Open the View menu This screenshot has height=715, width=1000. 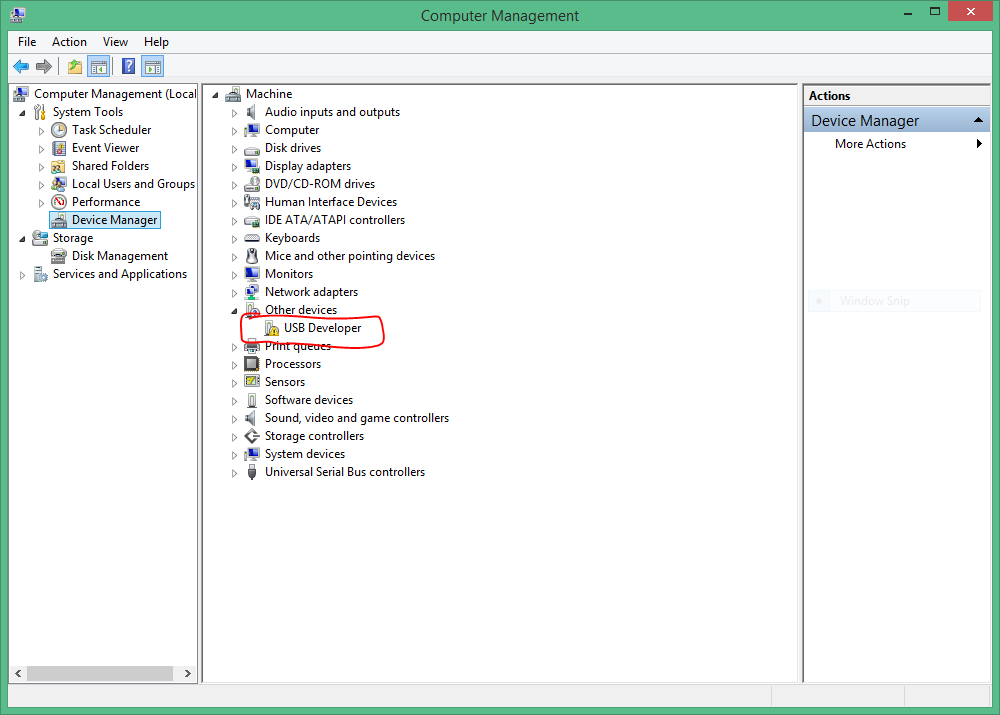click(115, 42)
